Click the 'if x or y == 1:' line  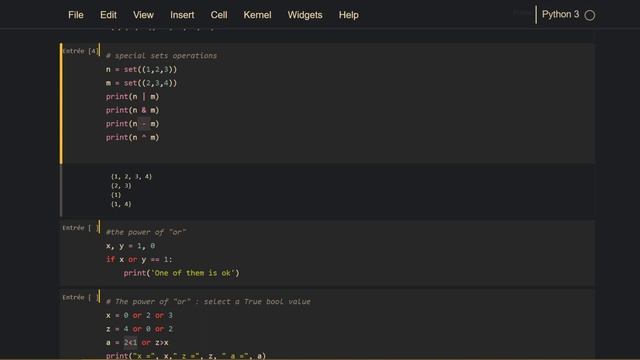tap(139, 260)
